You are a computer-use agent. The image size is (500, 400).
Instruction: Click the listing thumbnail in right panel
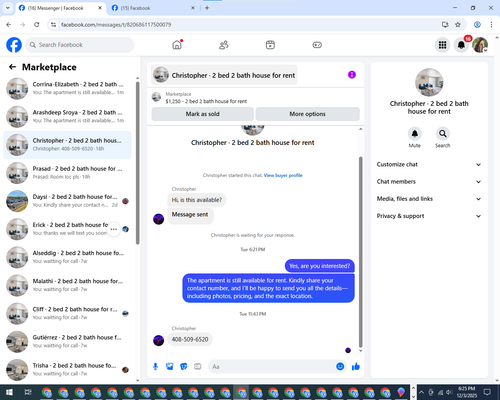pyautogui.click(x=429, y=82)
